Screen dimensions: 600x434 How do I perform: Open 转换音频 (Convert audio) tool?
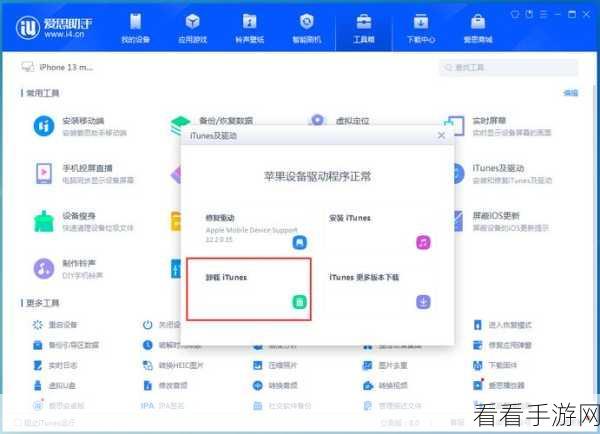[275, 385]
